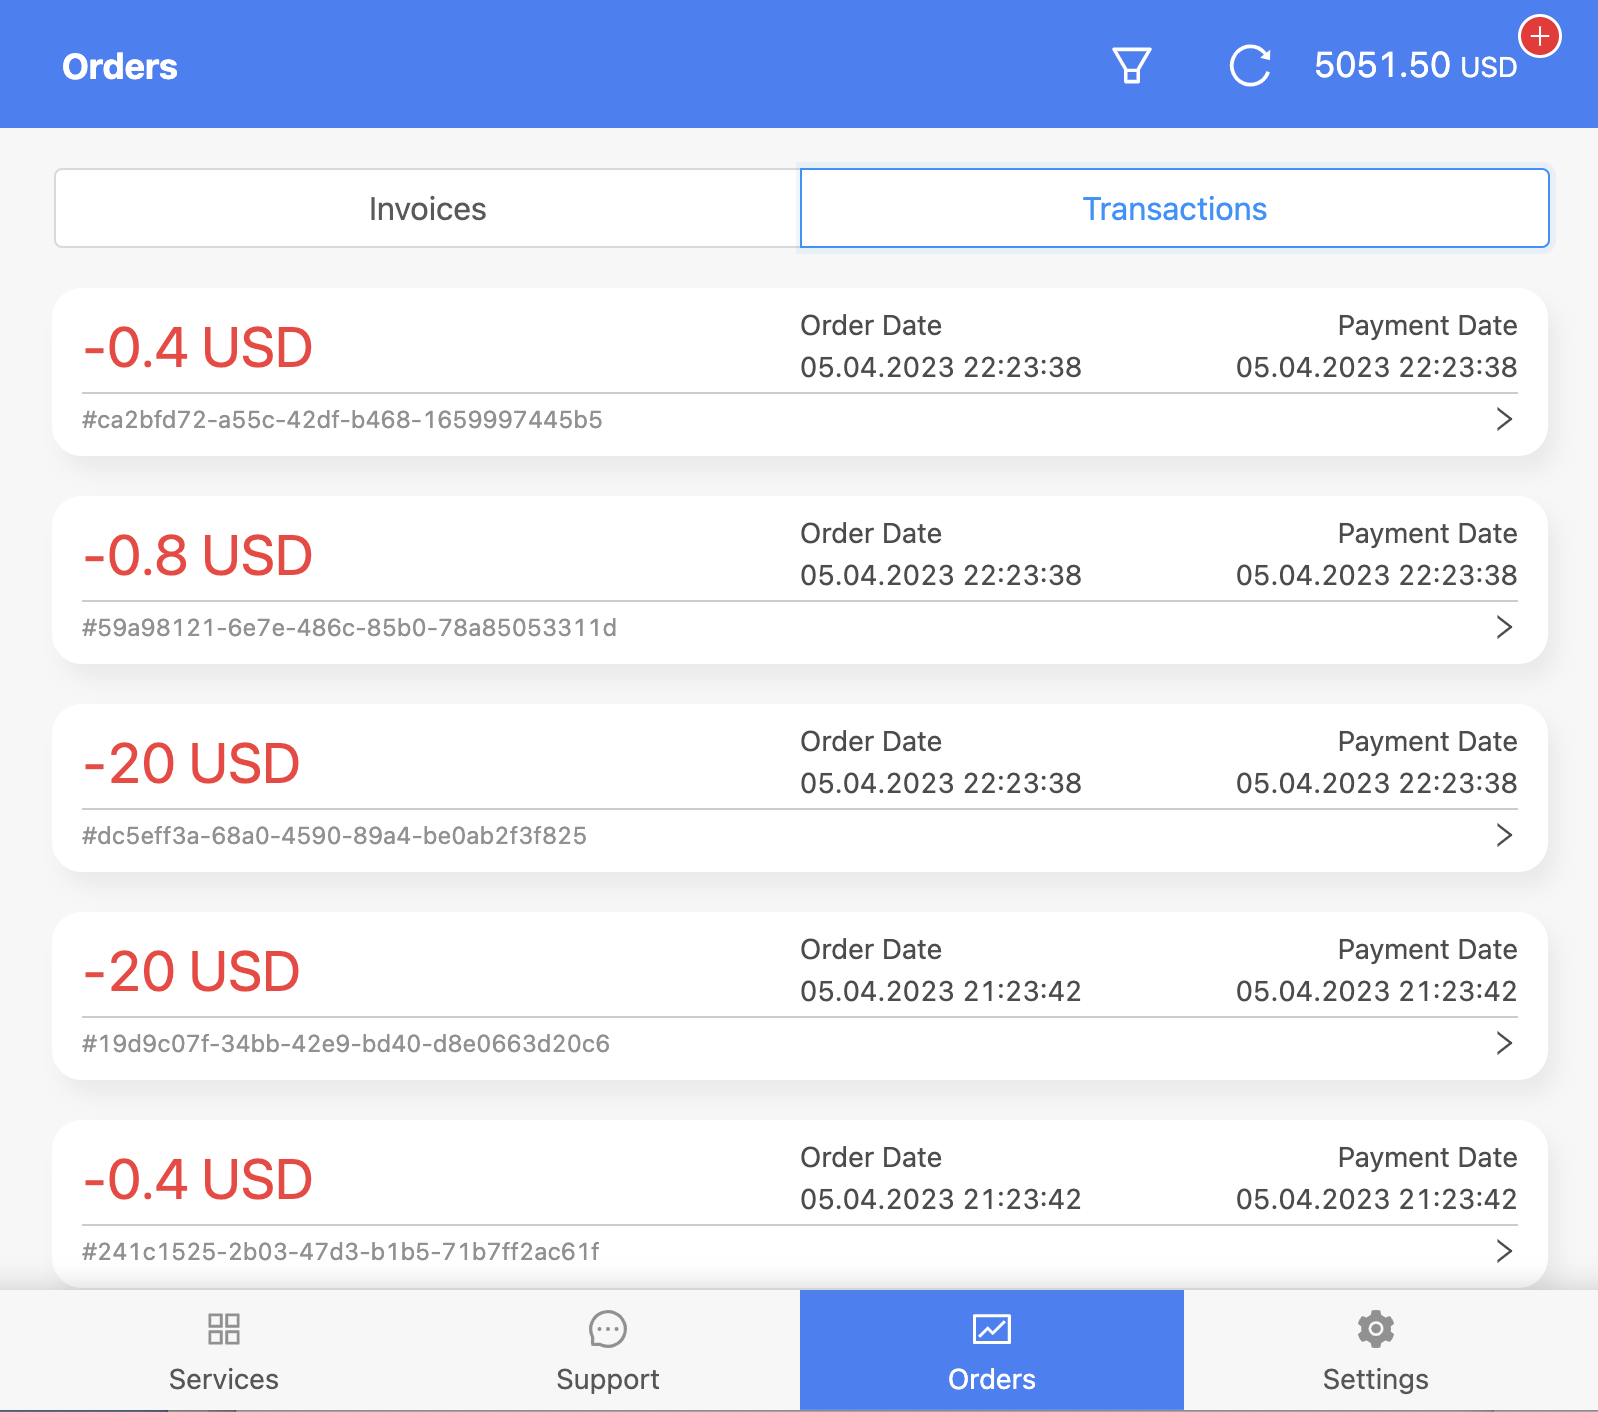Viewport: 1598px width, 1412px height.
Task: Tap the red plus add-funds button
Action: click(x=1540, y=37)
